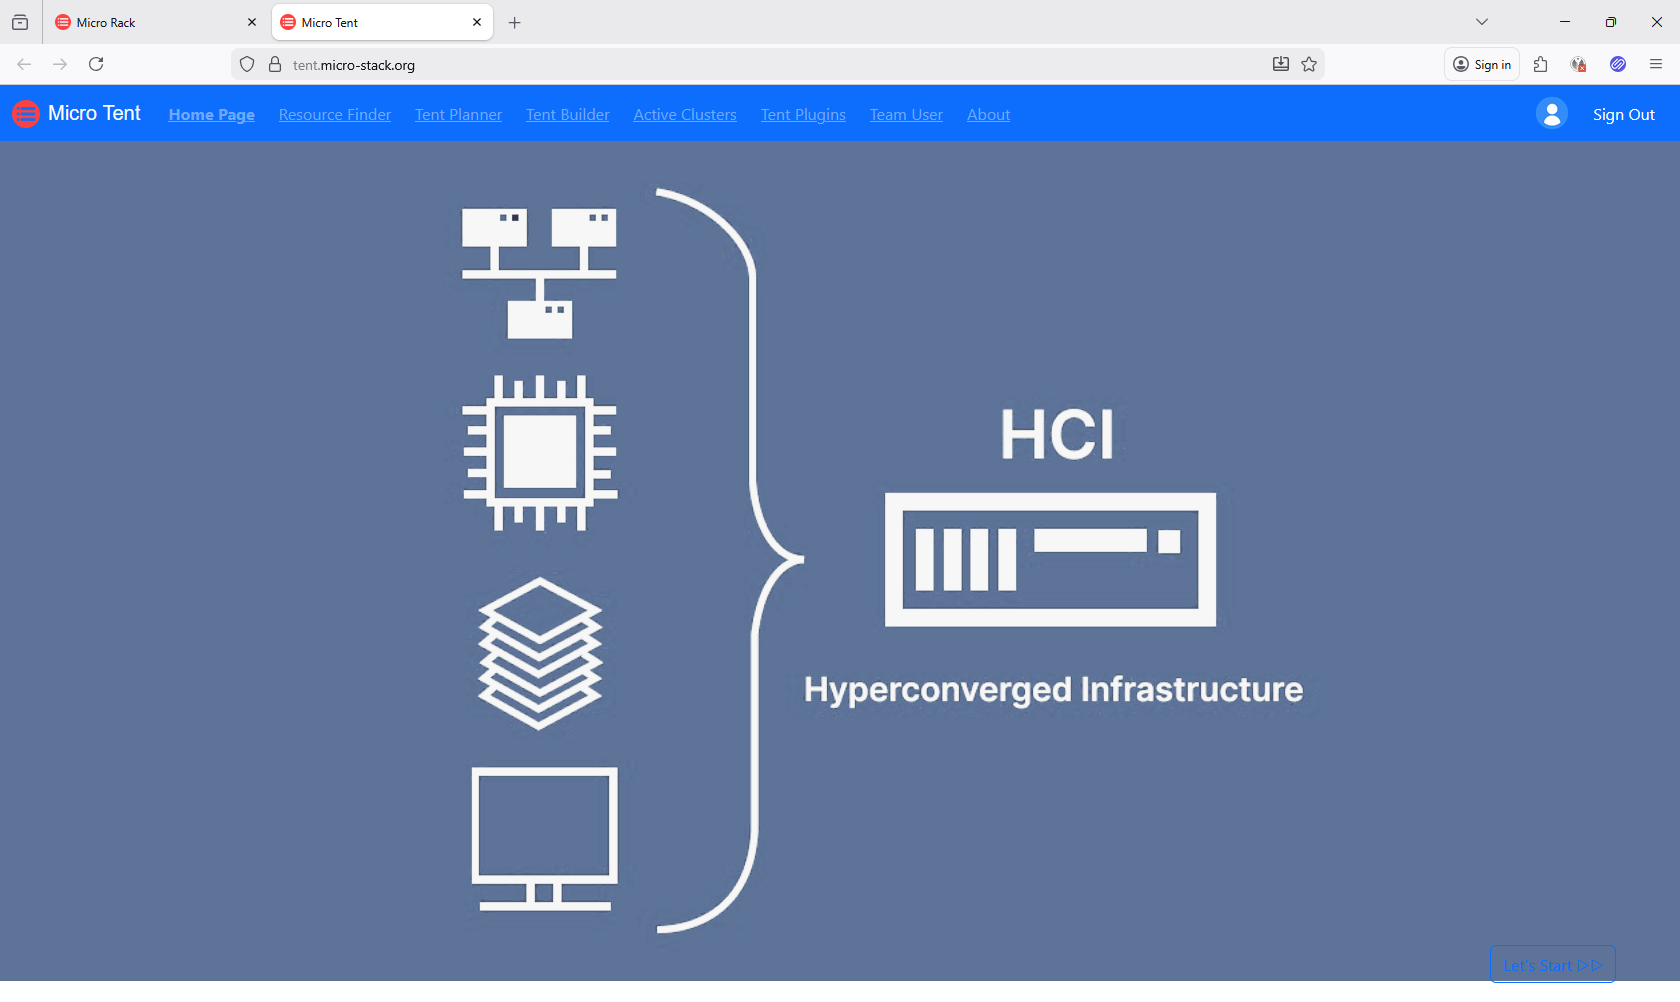The height and width of the screenshot is (1002, 1680).
Task: Bookmark the page via the star icon
Action: (x=1310, y=64)
